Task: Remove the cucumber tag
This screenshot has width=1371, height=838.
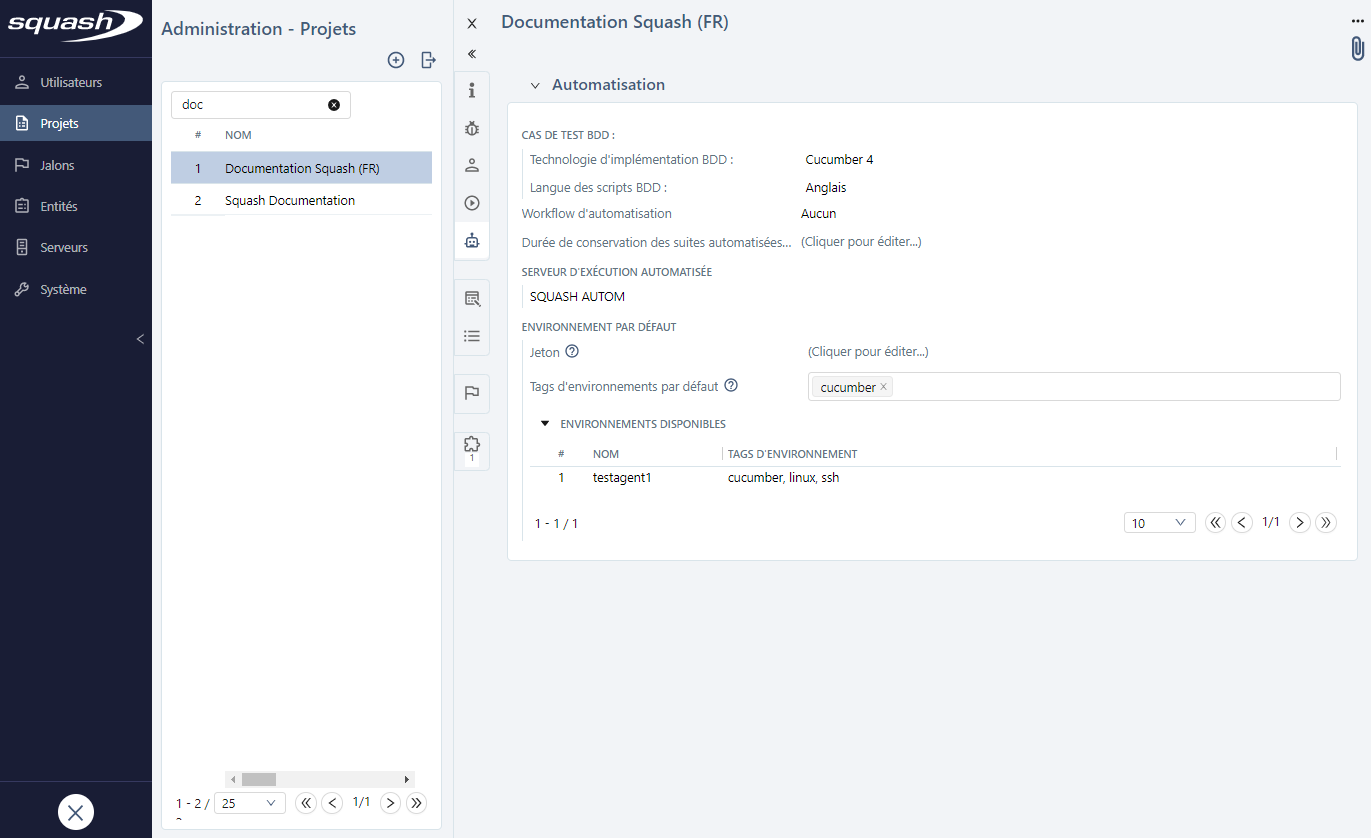Action: 883,387
